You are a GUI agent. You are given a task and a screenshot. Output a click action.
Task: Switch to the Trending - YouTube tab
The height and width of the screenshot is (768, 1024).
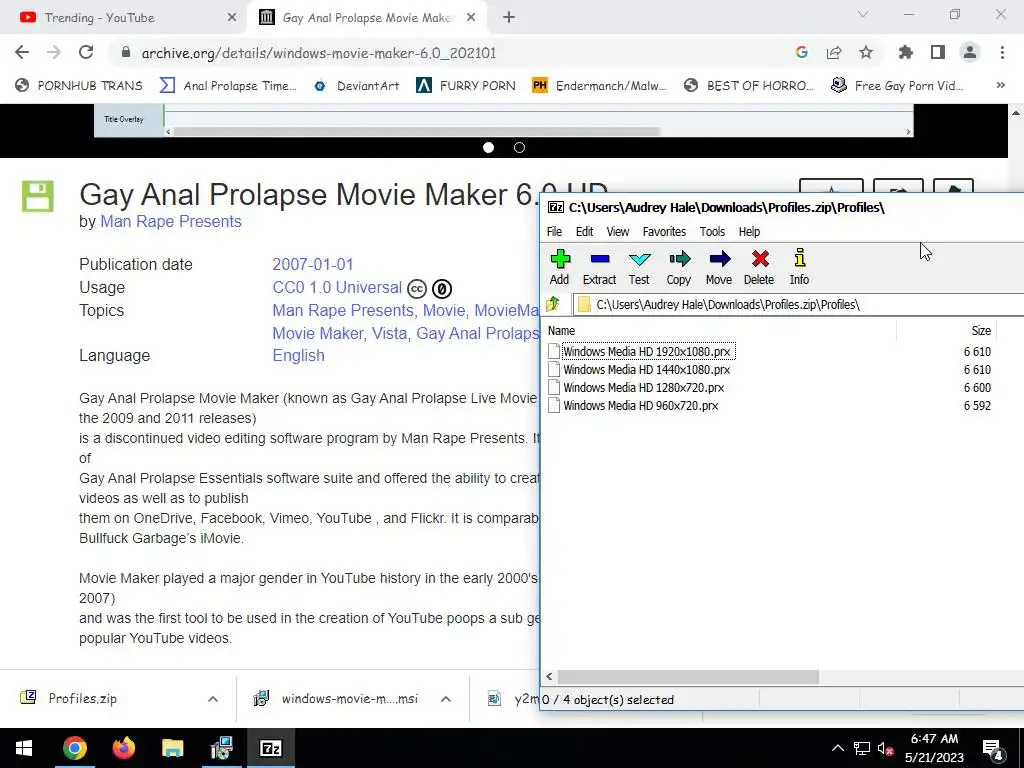click(x=124, y=18)
